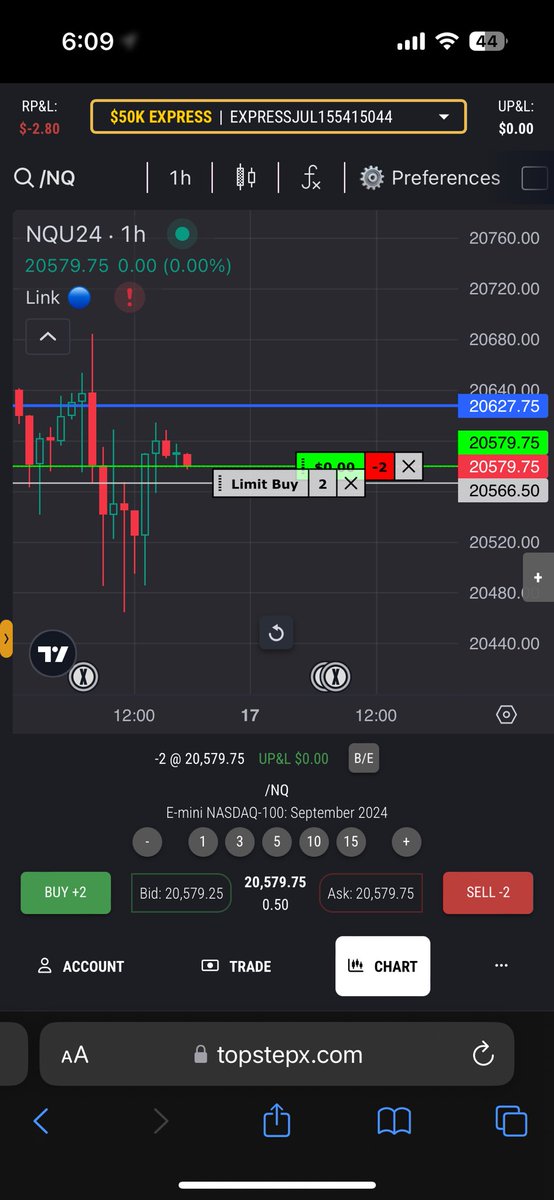Change the 1h chart interval
Viewport: 554px width, 1200px height.
[180, 178]
